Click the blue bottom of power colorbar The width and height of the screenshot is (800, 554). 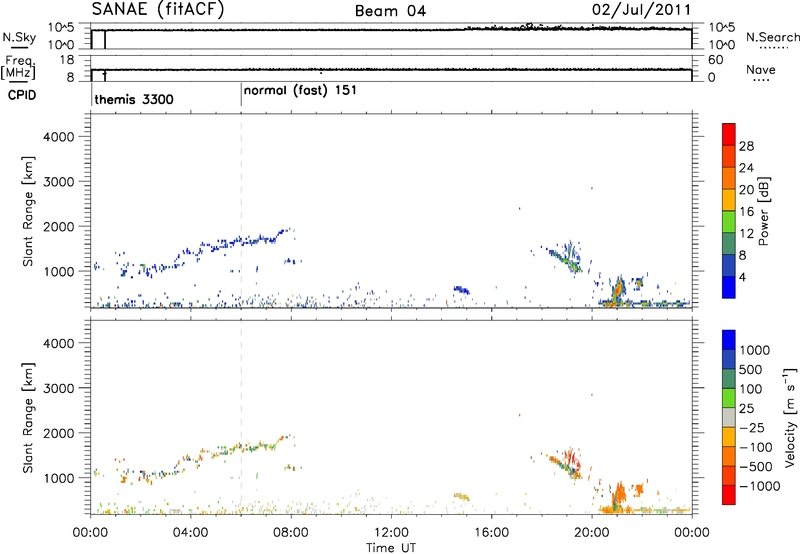point(729,287)
